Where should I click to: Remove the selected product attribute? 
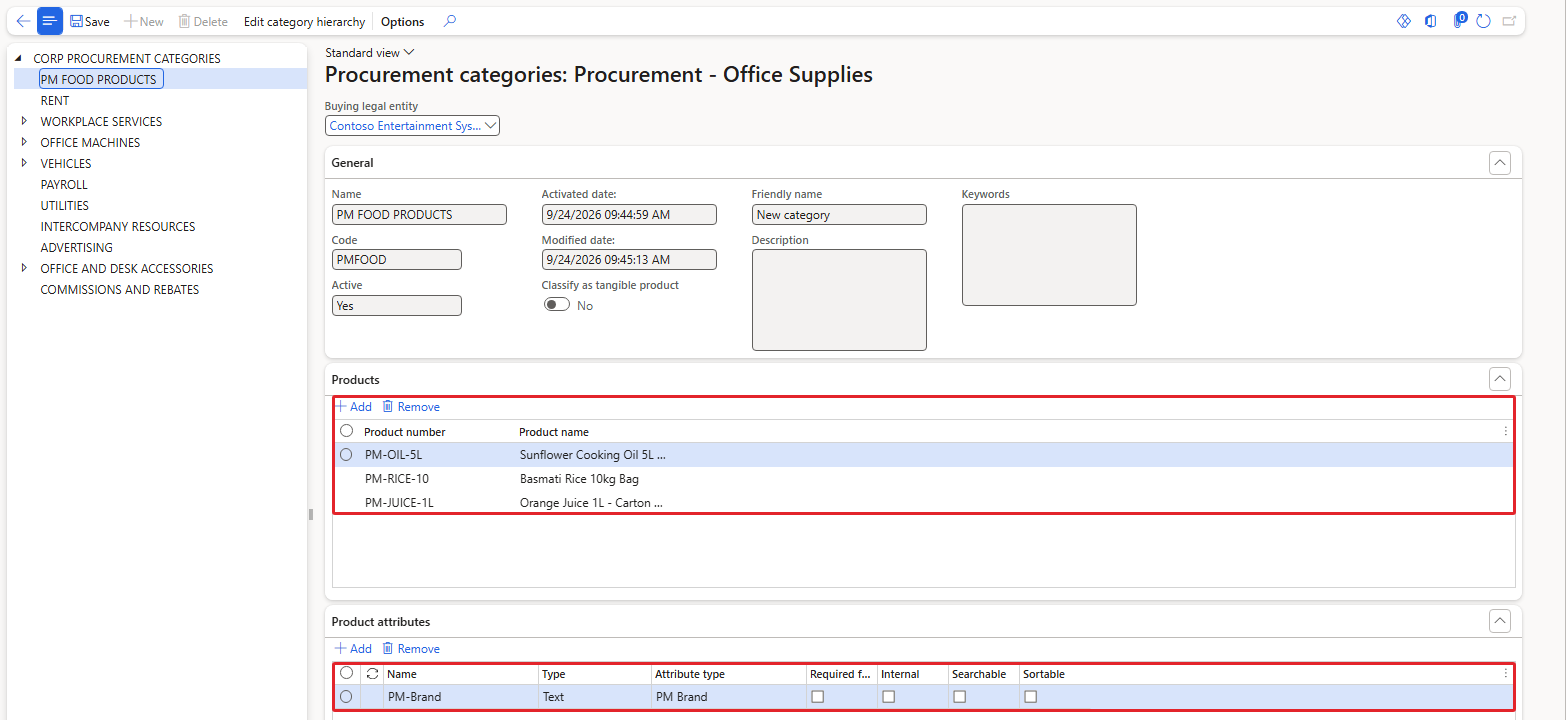[411, 649]
